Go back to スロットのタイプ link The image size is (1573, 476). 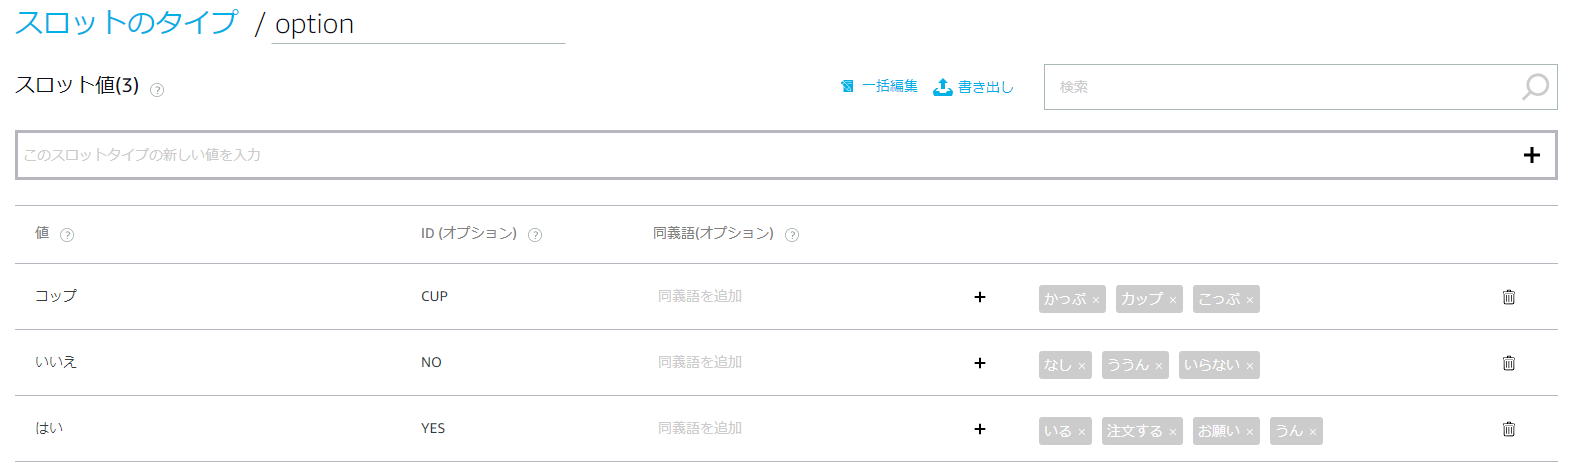click(126, 23)
